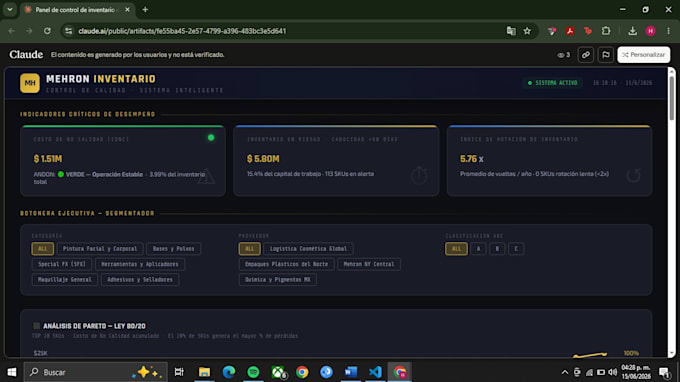Click the $ 1.51M cost value

tap(48, 159)
